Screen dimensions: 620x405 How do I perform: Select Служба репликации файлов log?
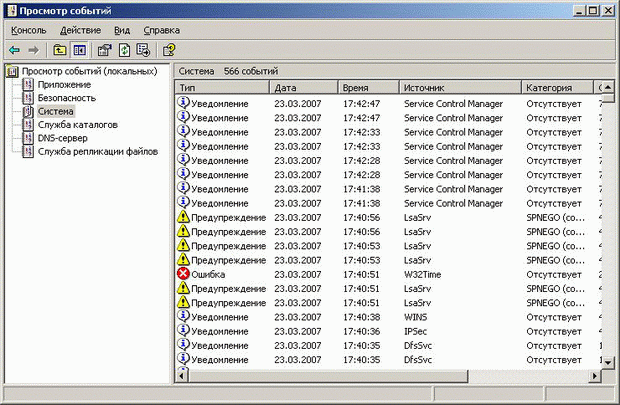(98, 150)
